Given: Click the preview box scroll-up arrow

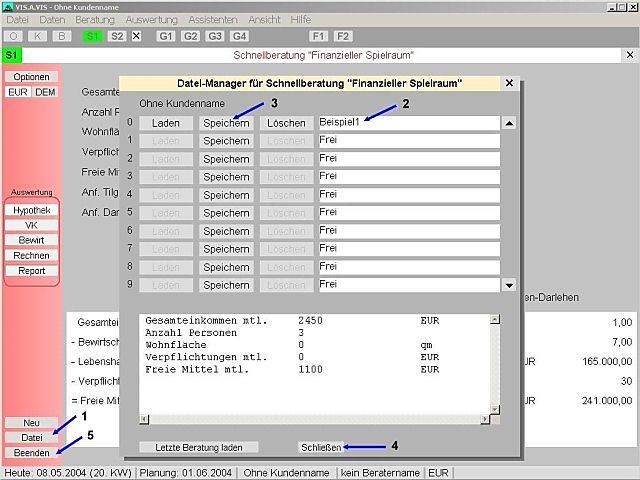Looking at the screenshot, I should coord(495,319).
